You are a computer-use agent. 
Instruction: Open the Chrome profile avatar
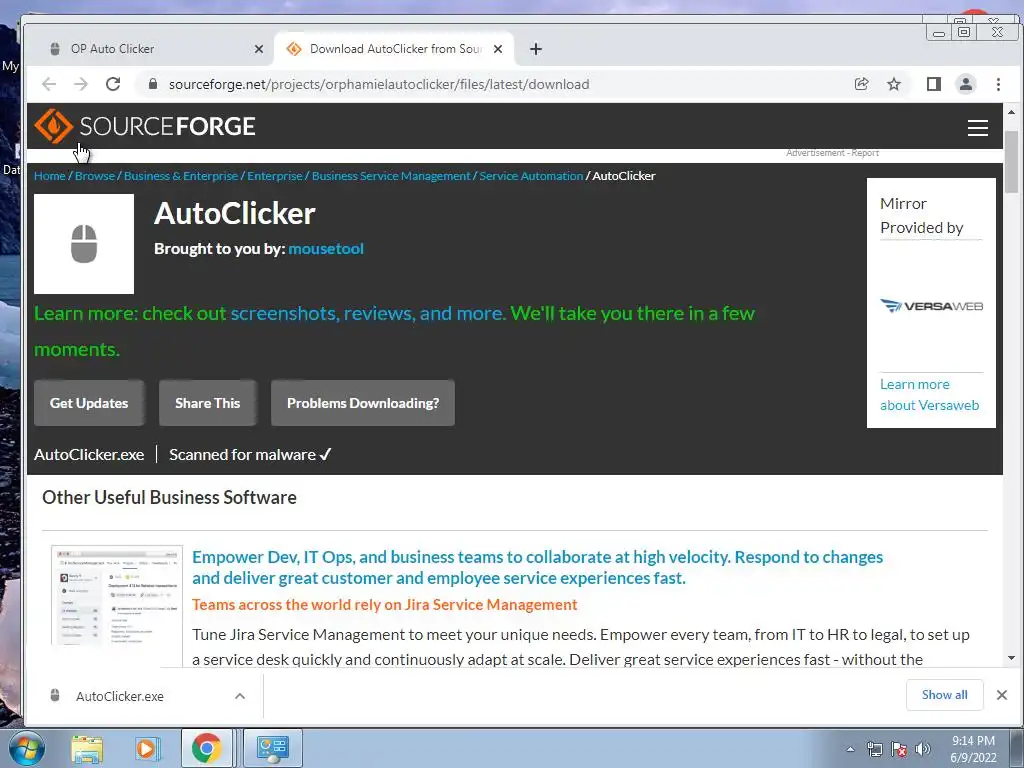pos(965,84)
